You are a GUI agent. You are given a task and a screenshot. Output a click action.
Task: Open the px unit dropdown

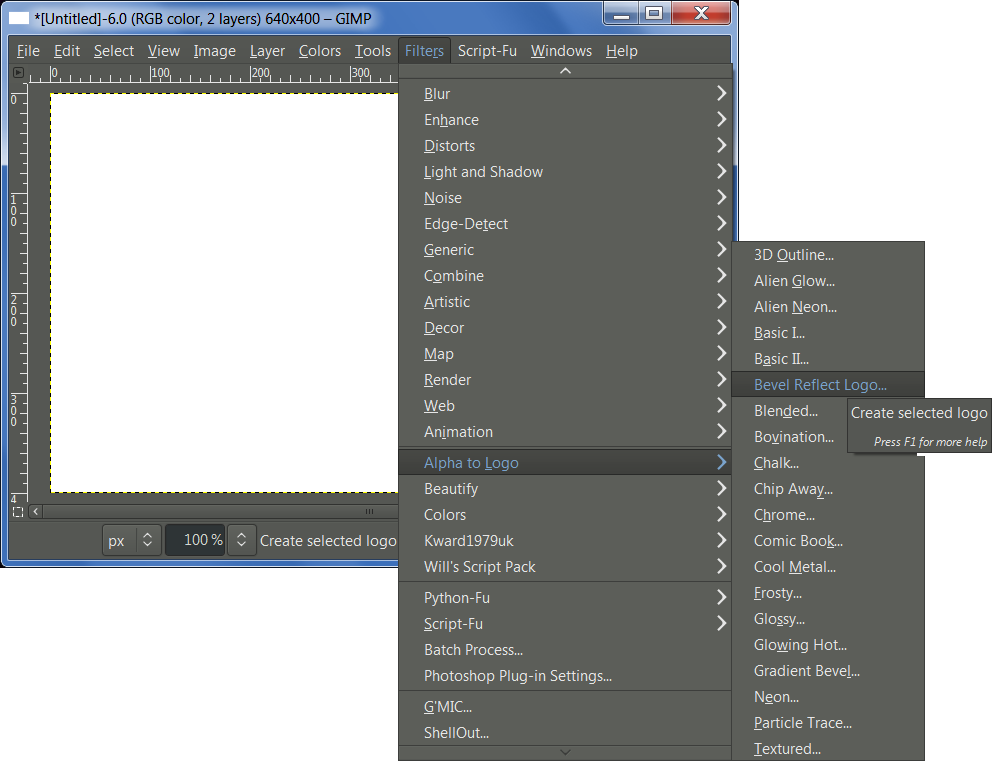[x=132, y=540]
